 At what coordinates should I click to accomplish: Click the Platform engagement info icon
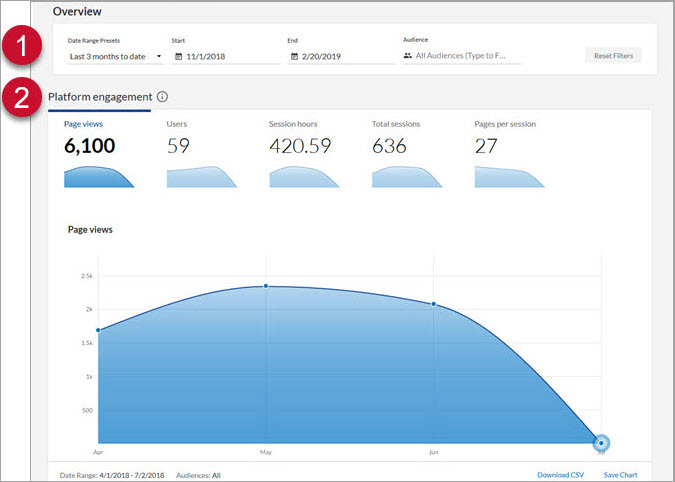point(163,97)
